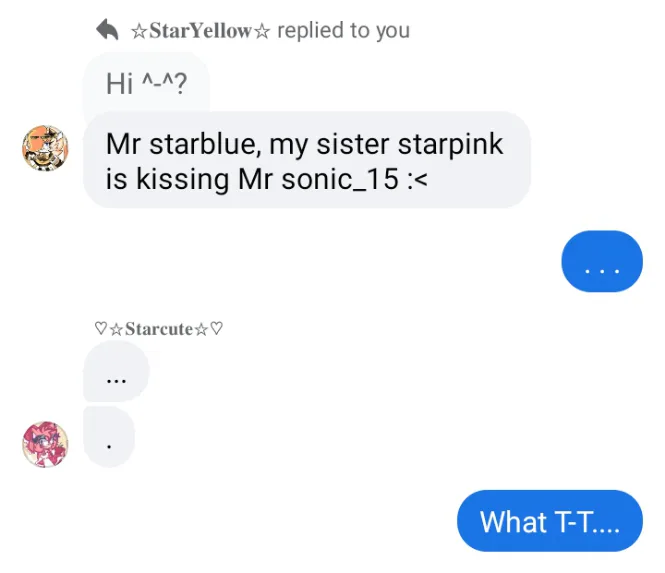Select the message about starpink kissing sonic_15
The height and width of the screenshot is (573, 665).
306,160
